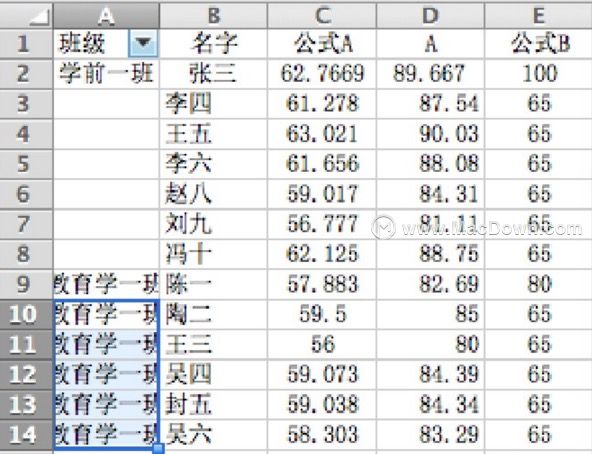The height and width of the screenshot is (454, 592).
Task: Select column C header
Action: point(322,15)
